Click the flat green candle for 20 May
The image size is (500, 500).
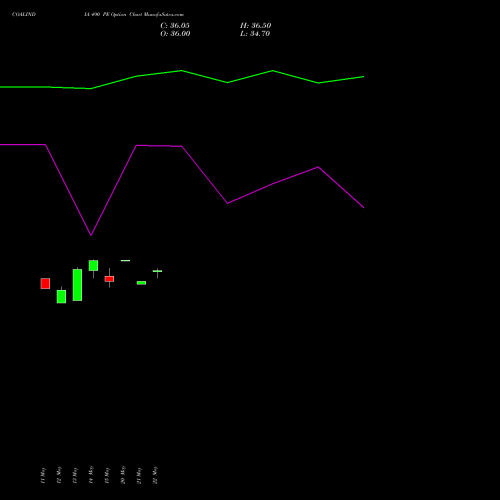point(125,260)
